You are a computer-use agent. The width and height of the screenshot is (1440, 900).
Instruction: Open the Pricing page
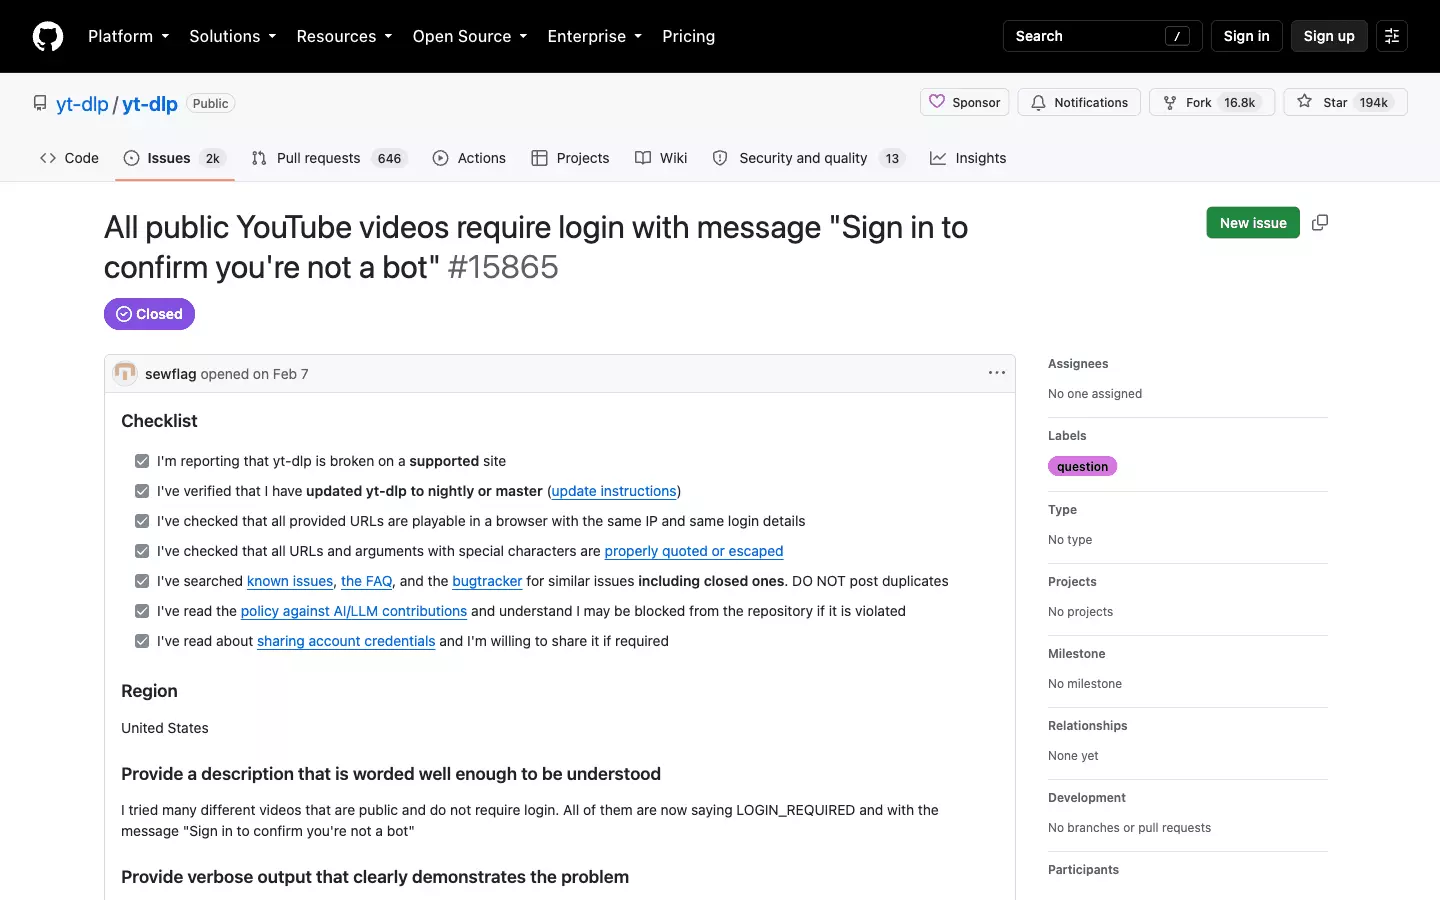point(688,36)
